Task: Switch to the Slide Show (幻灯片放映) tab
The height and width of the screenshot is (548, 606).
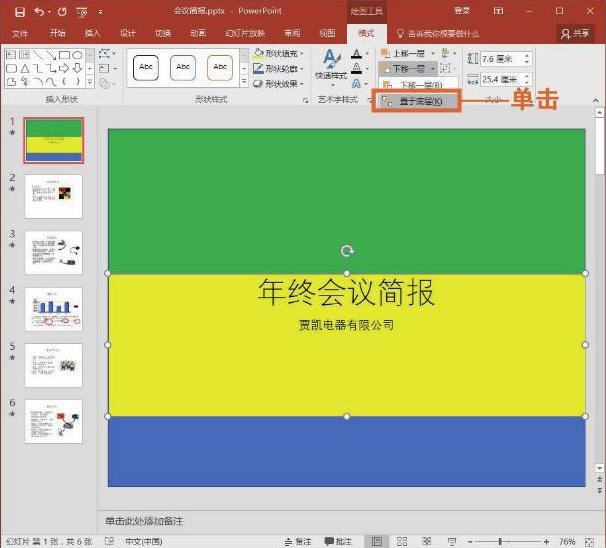Action: (x=245, y=33)
